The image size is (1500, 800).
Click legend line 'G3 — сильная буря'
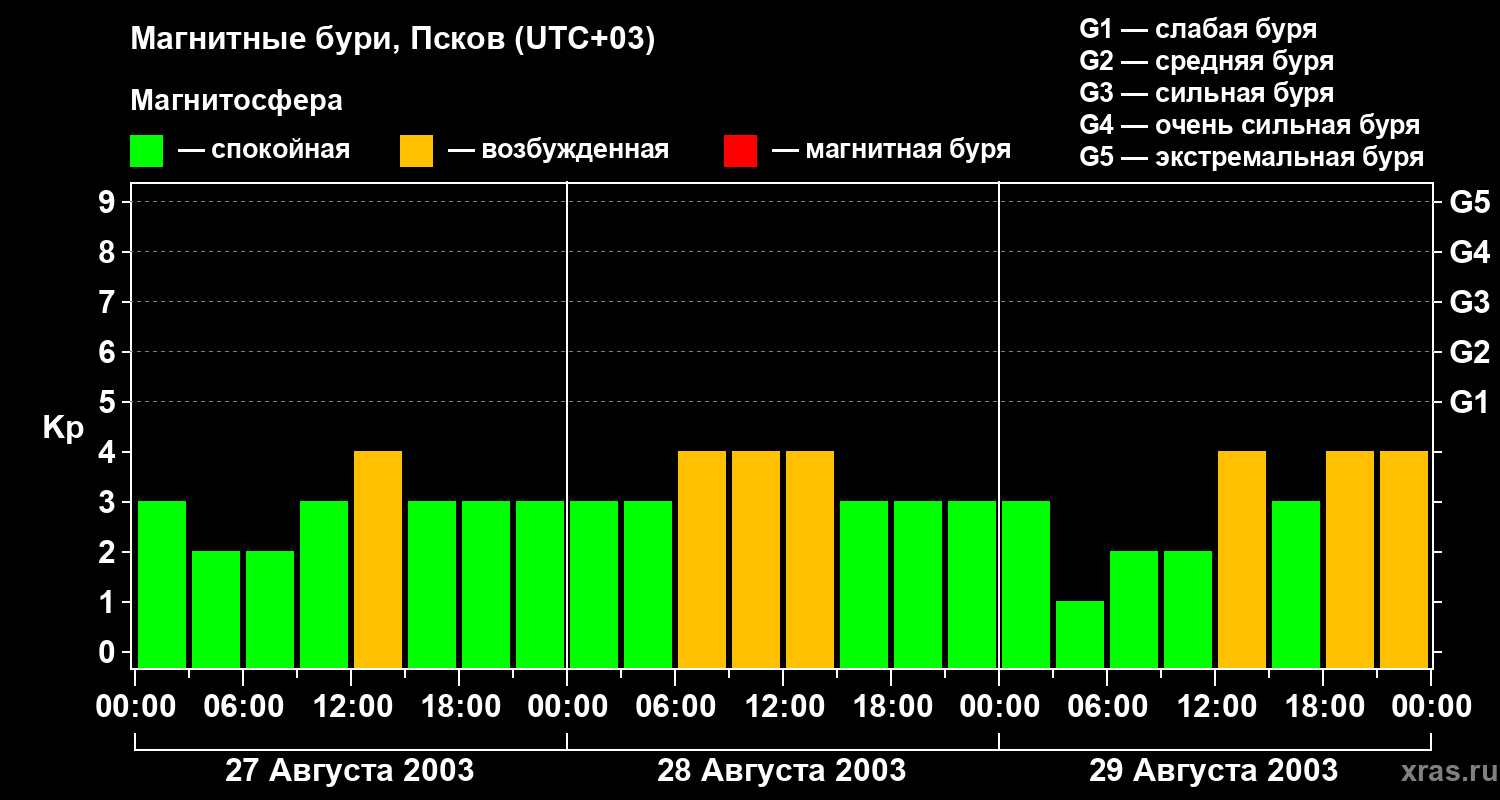[1206, 93]
